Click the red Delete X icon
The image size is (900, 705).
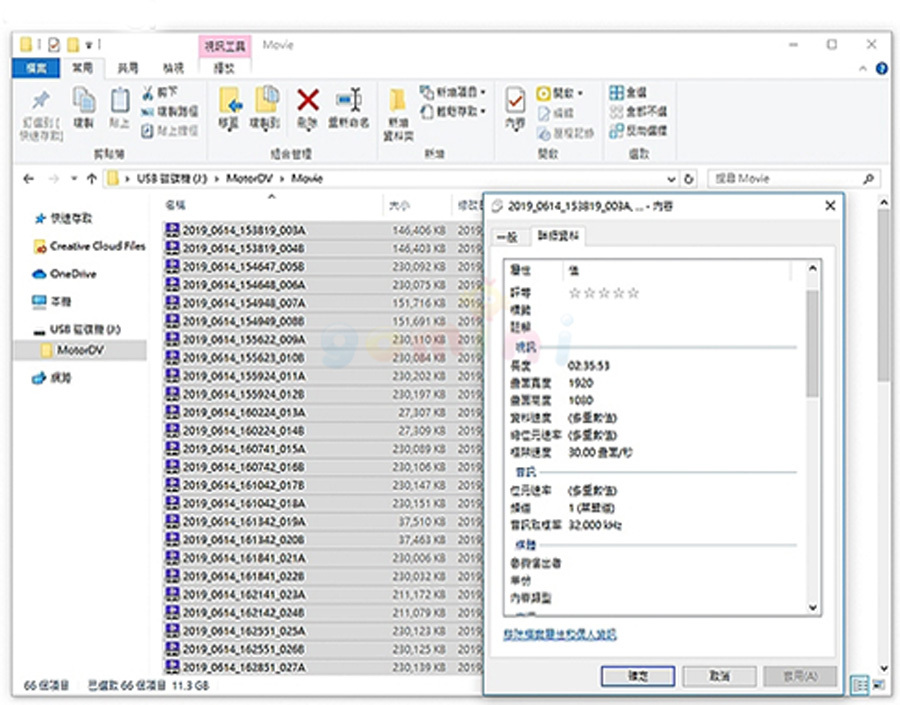[x=308, y=100]
